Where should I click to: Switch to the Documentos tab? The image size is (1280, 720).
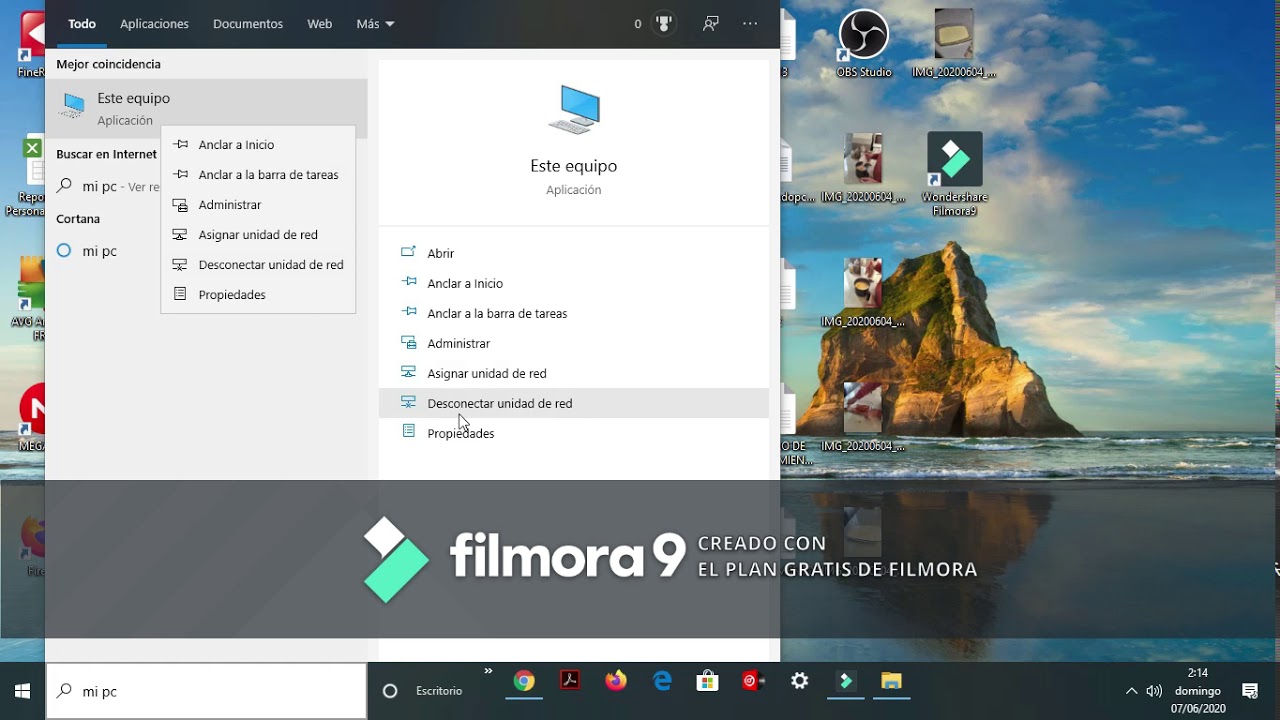248,23
